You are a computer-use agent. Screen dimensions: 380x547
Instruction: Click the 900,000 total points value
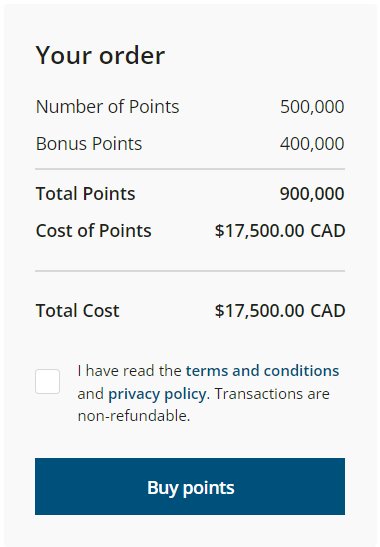point(312,194)
